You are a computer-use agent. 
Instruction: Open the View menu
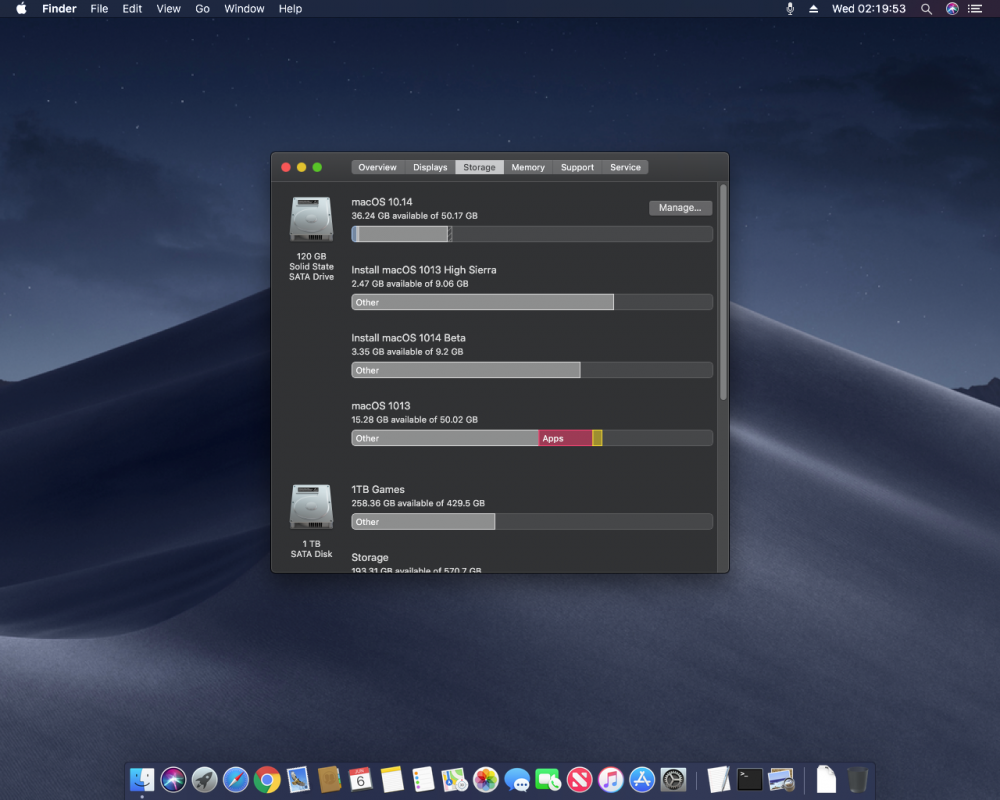click(x=168, y=9)
